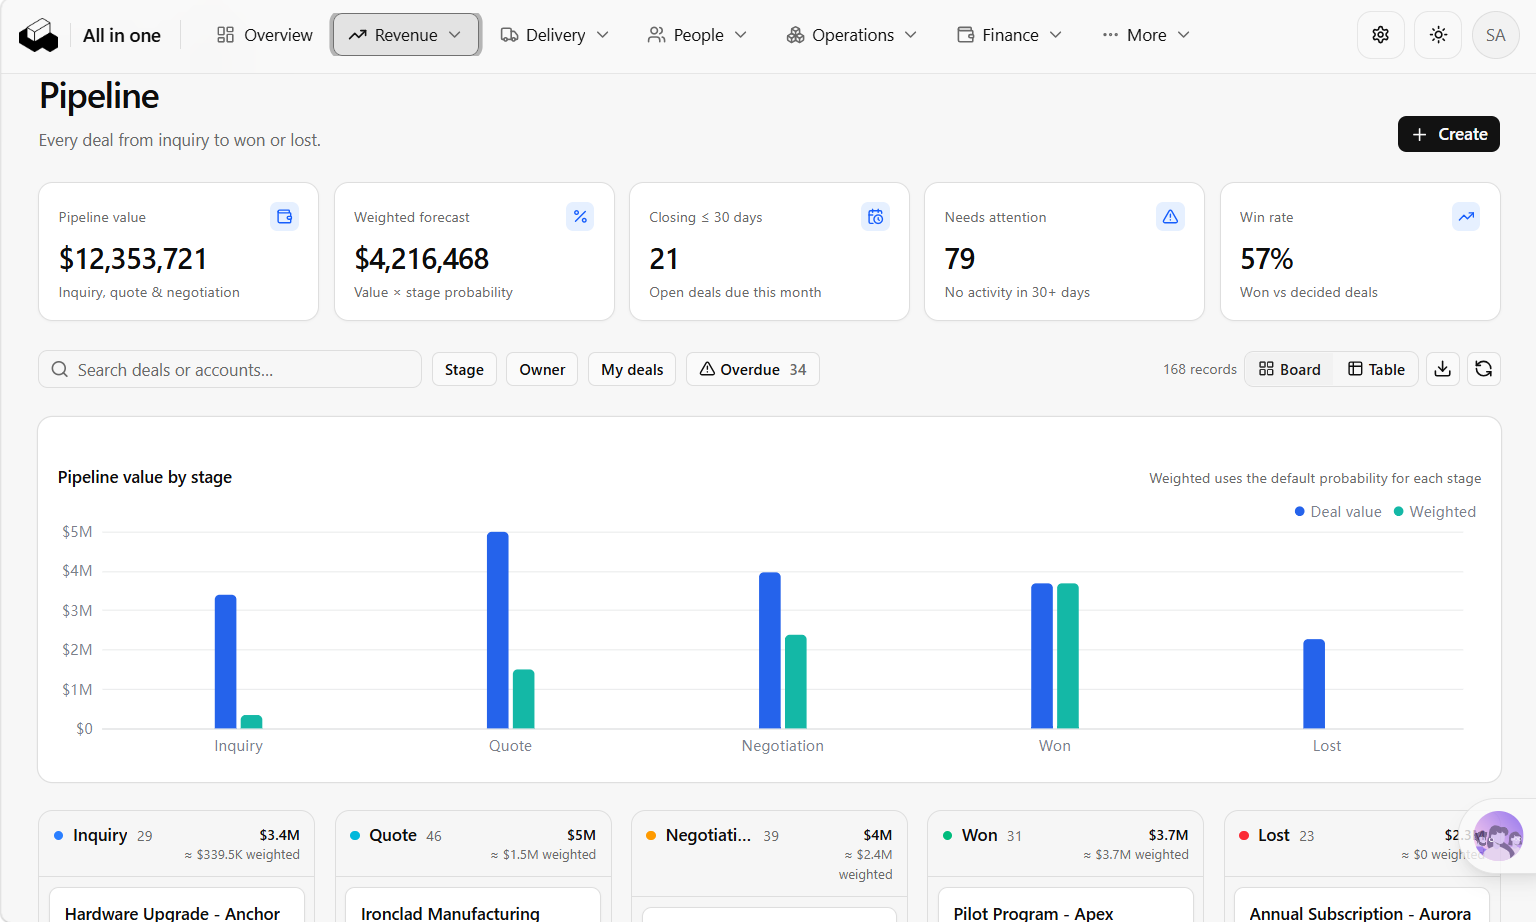Click the Inquiry column header
The image size is (1536, 922).
point(177,844)
